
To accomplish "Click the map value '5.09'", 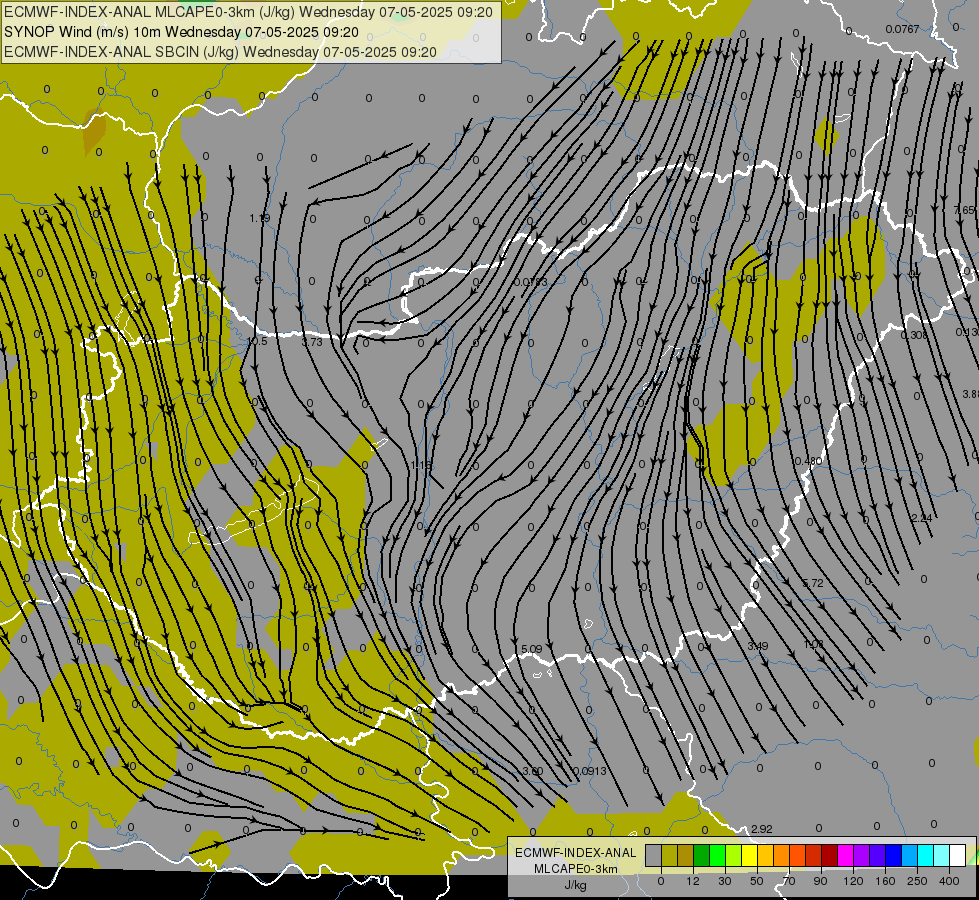I will tap(531, 650).
